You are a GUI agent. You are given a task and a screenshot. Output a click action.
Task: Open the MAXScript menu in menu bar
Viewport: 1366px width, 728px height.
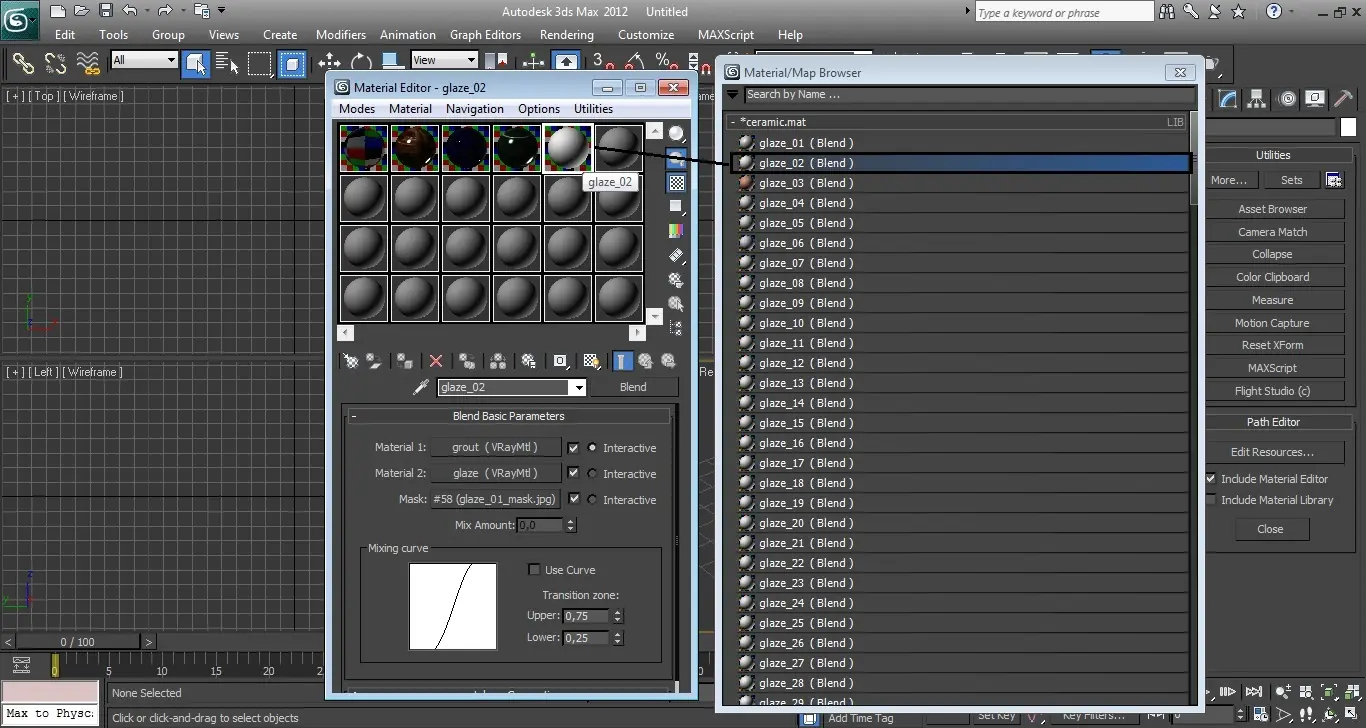(726, 34)
